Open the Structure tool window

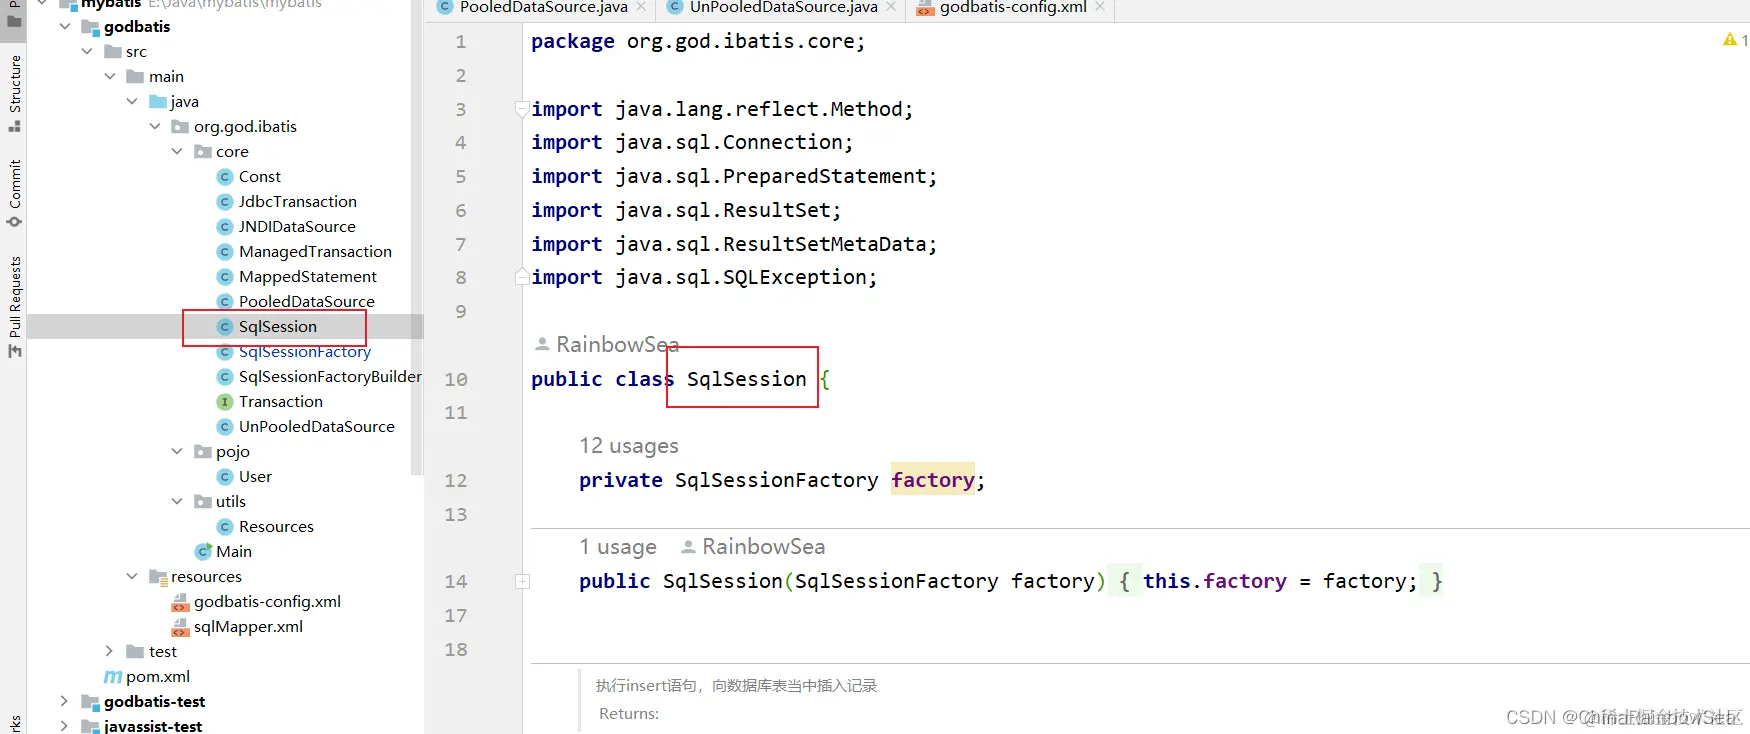pyautogui.click(x=14, y=93)
